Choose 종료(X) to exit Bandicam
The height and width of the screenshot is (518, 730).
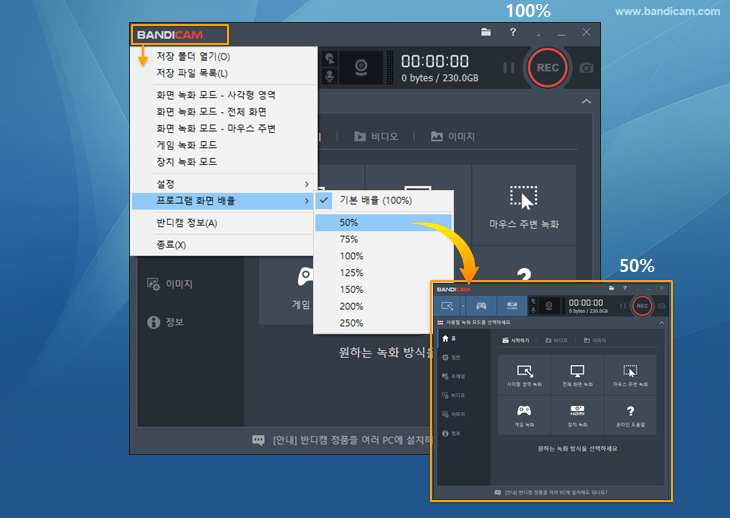[223, 245]
